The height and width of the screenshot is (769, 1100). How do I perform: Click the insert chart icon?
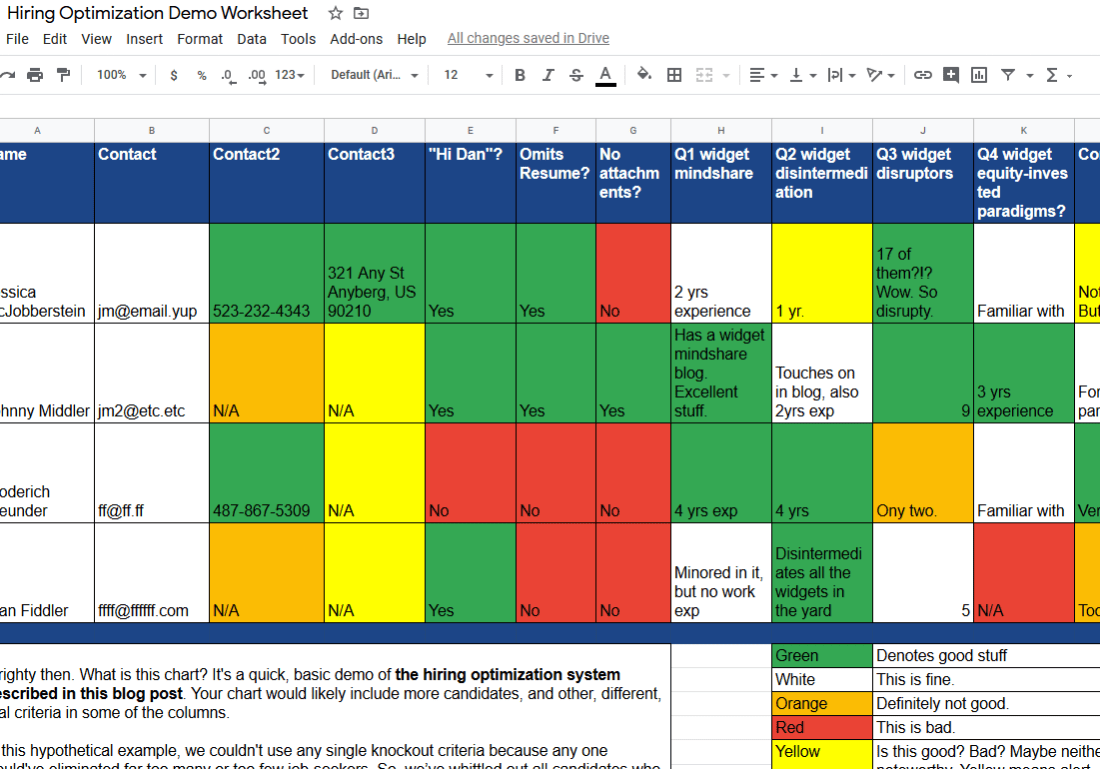[x=979, y=75]
